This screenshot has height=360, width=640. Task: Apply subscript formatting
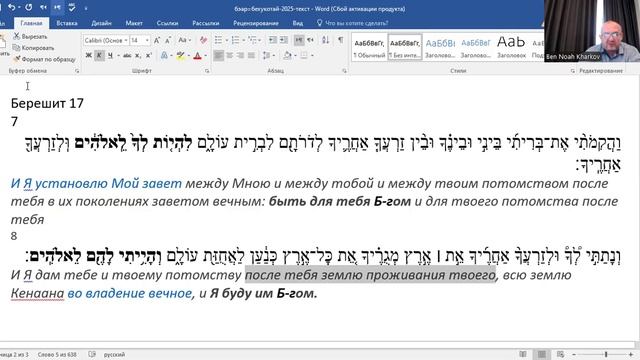(138, 55)
